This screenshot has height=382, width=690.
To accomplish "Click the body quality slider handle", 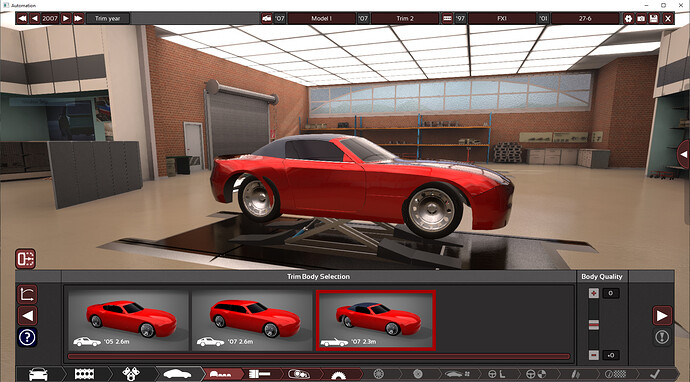I will pyautogui.click(x=594, y=325).
